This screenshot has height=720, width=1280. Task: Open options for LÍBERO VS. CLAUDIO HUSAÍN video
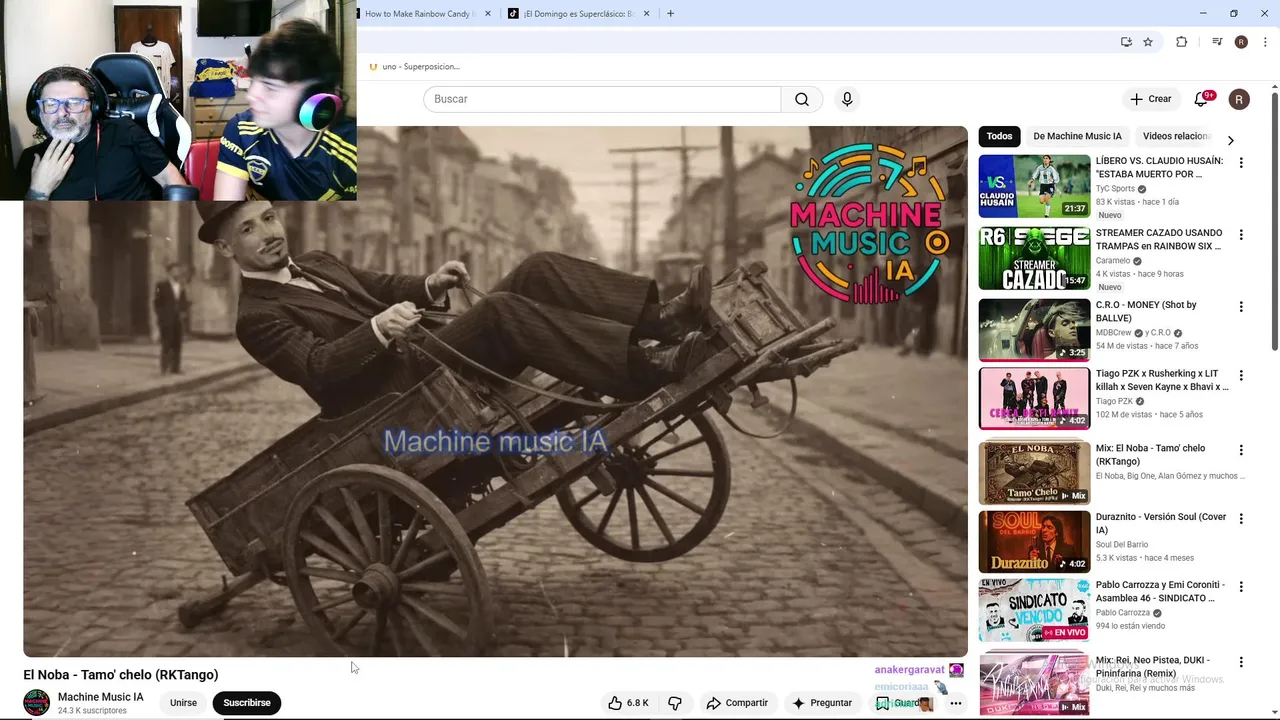[1241, 163]
